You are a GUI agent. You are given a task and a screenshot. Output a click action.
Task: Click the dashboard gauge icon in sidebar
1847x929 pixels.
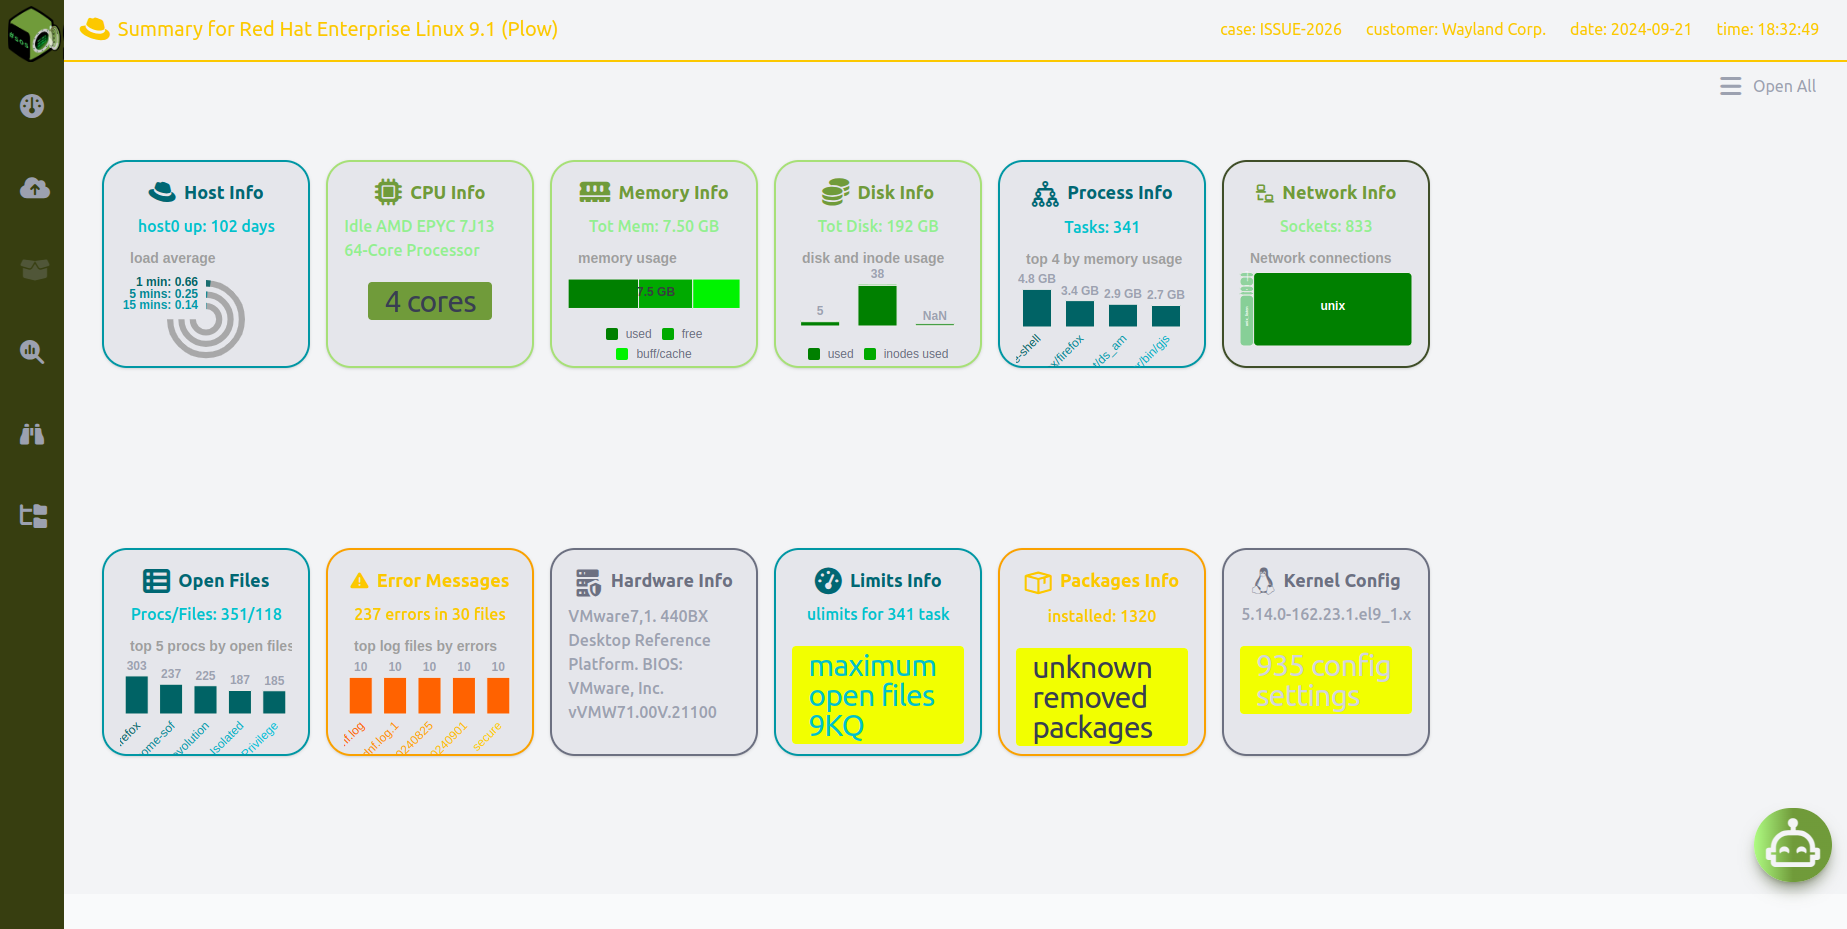[32, 106]
